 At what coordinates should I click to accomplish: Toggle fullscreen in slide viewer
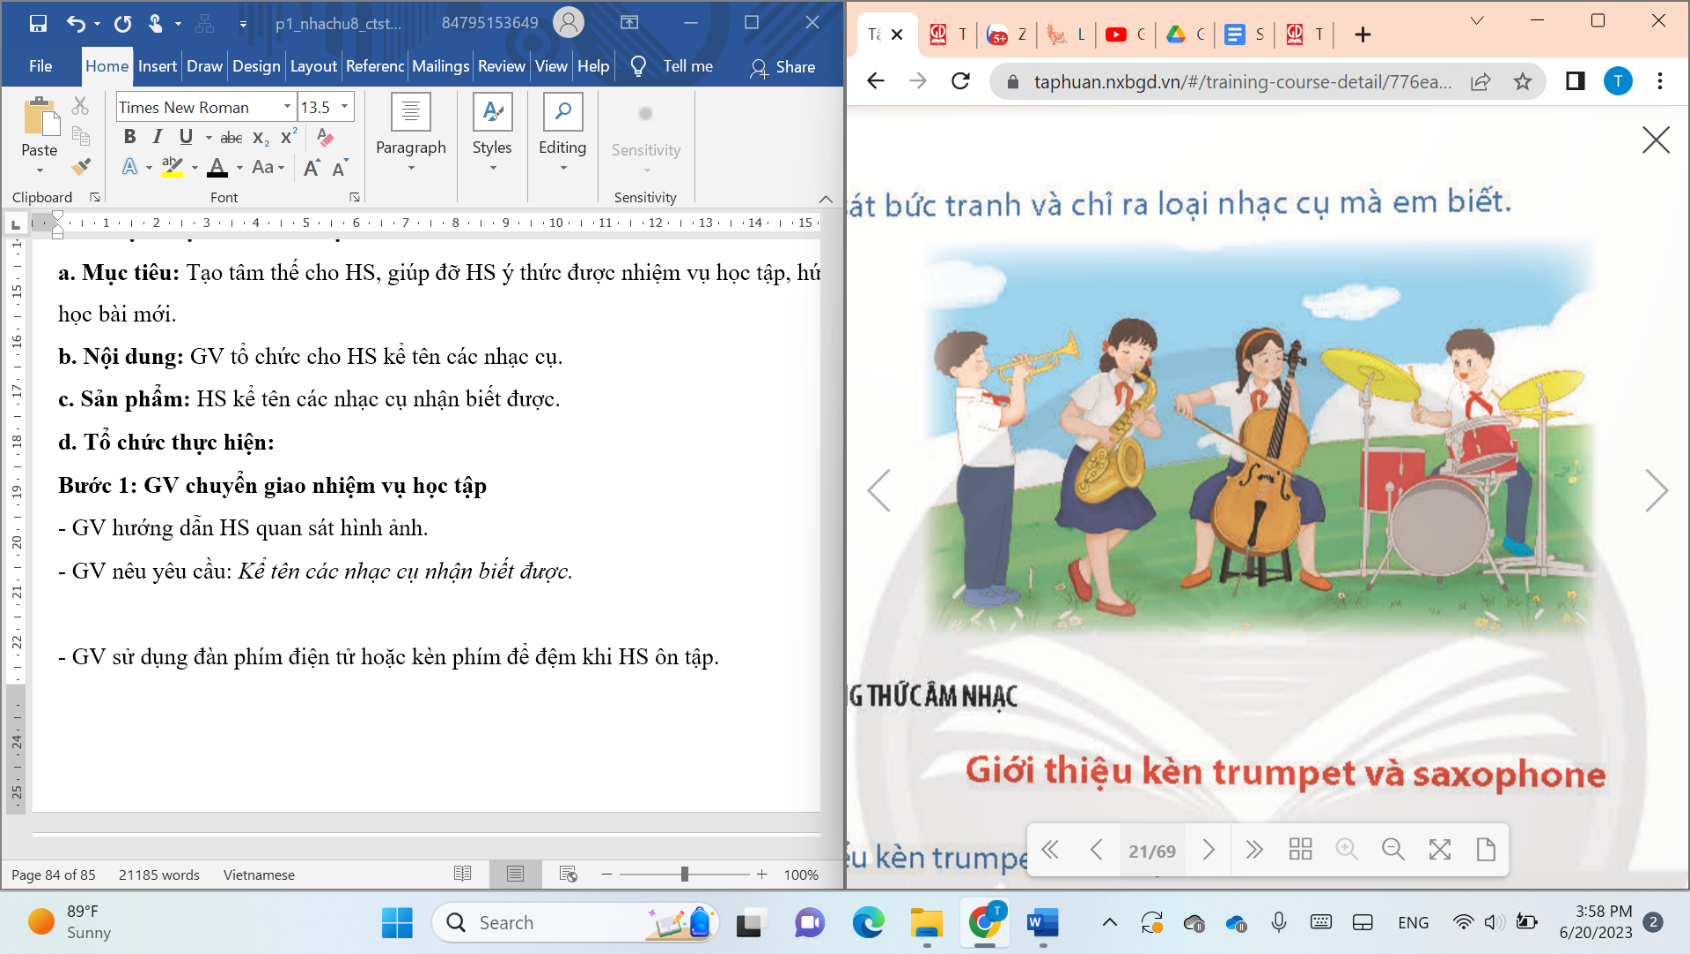1440,850
